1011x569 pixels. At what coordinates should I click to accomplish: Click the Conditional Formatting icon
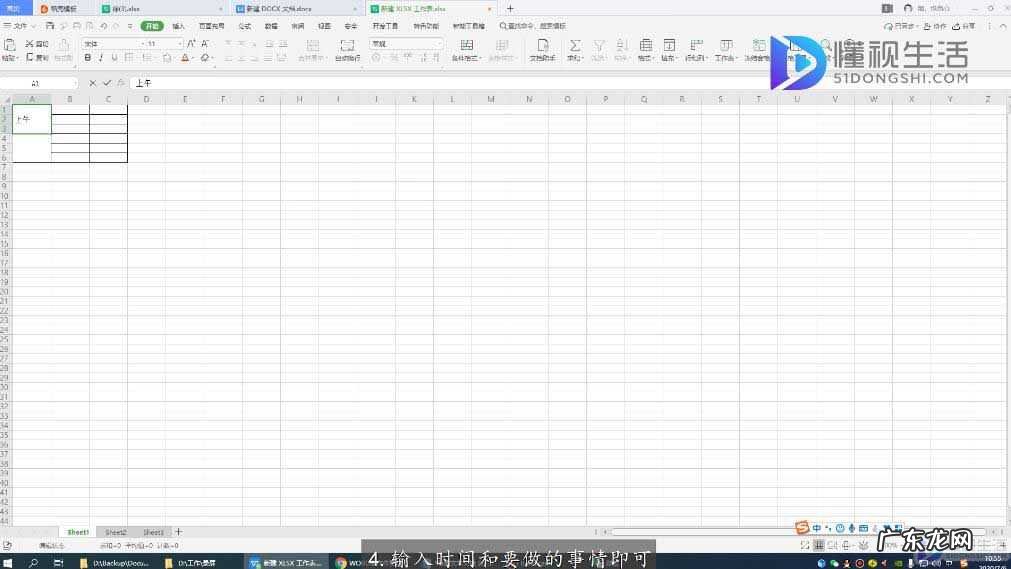[x=466, y=45]
